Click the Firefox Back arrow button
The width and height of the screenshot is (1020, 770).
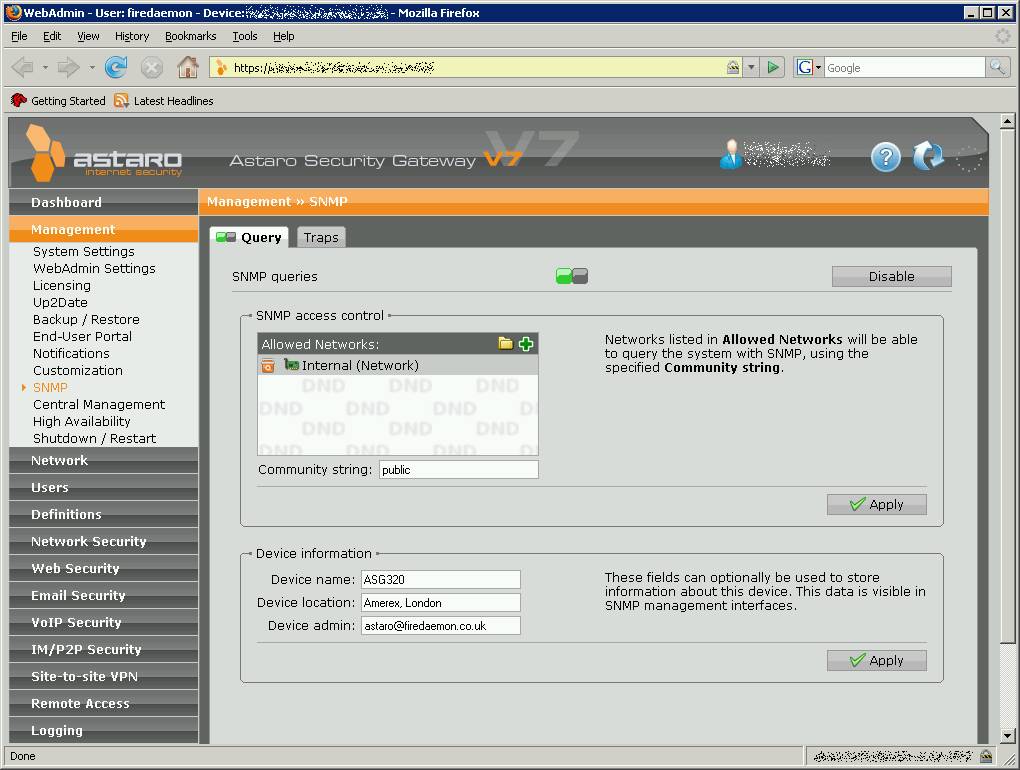pyautogui.click(x=22, y=67)
